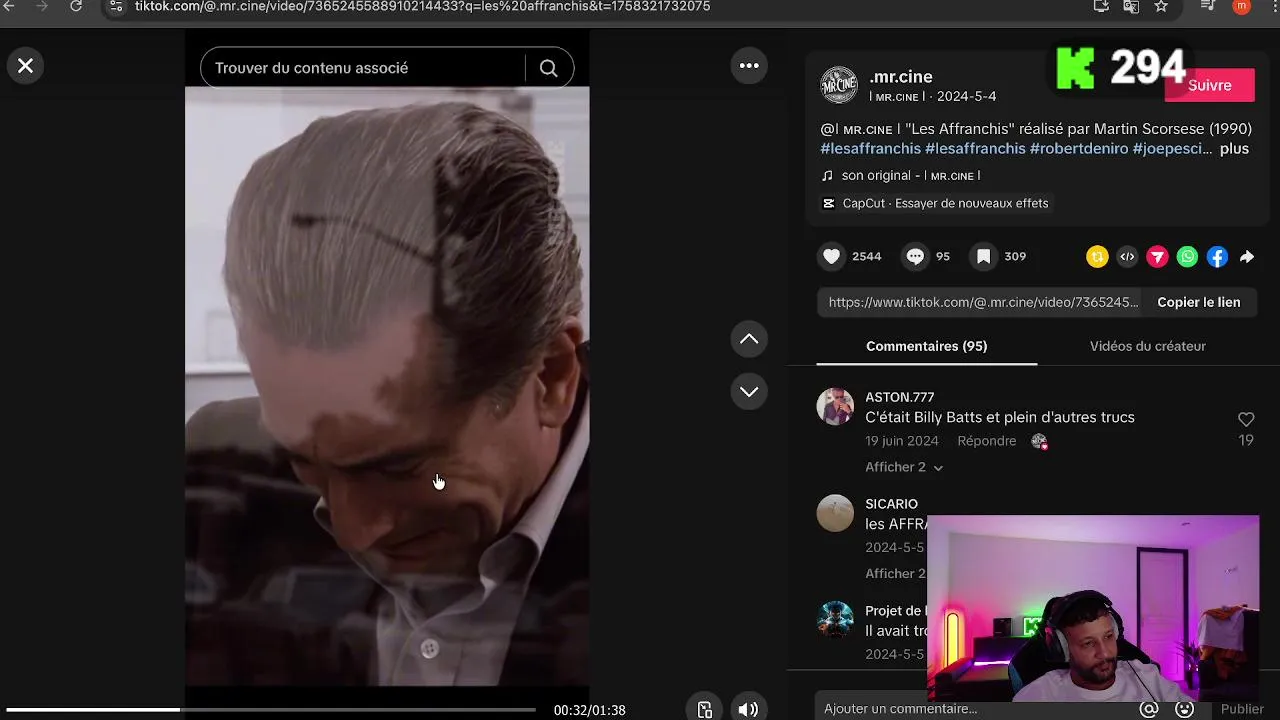Open .mr.cine profile avatar
Viewport: 1280px width, 720px height.
[x=839, y=85]
